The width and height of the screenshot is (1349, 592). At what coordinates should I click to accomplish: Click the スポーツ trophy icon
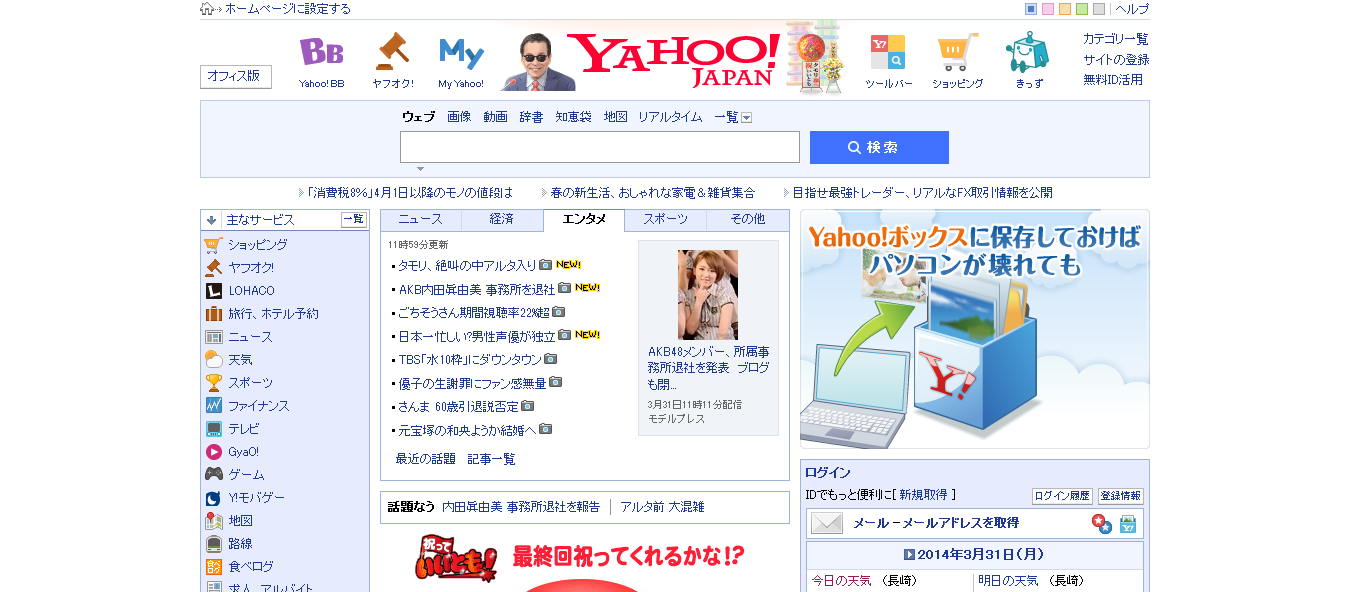(213, 383)
